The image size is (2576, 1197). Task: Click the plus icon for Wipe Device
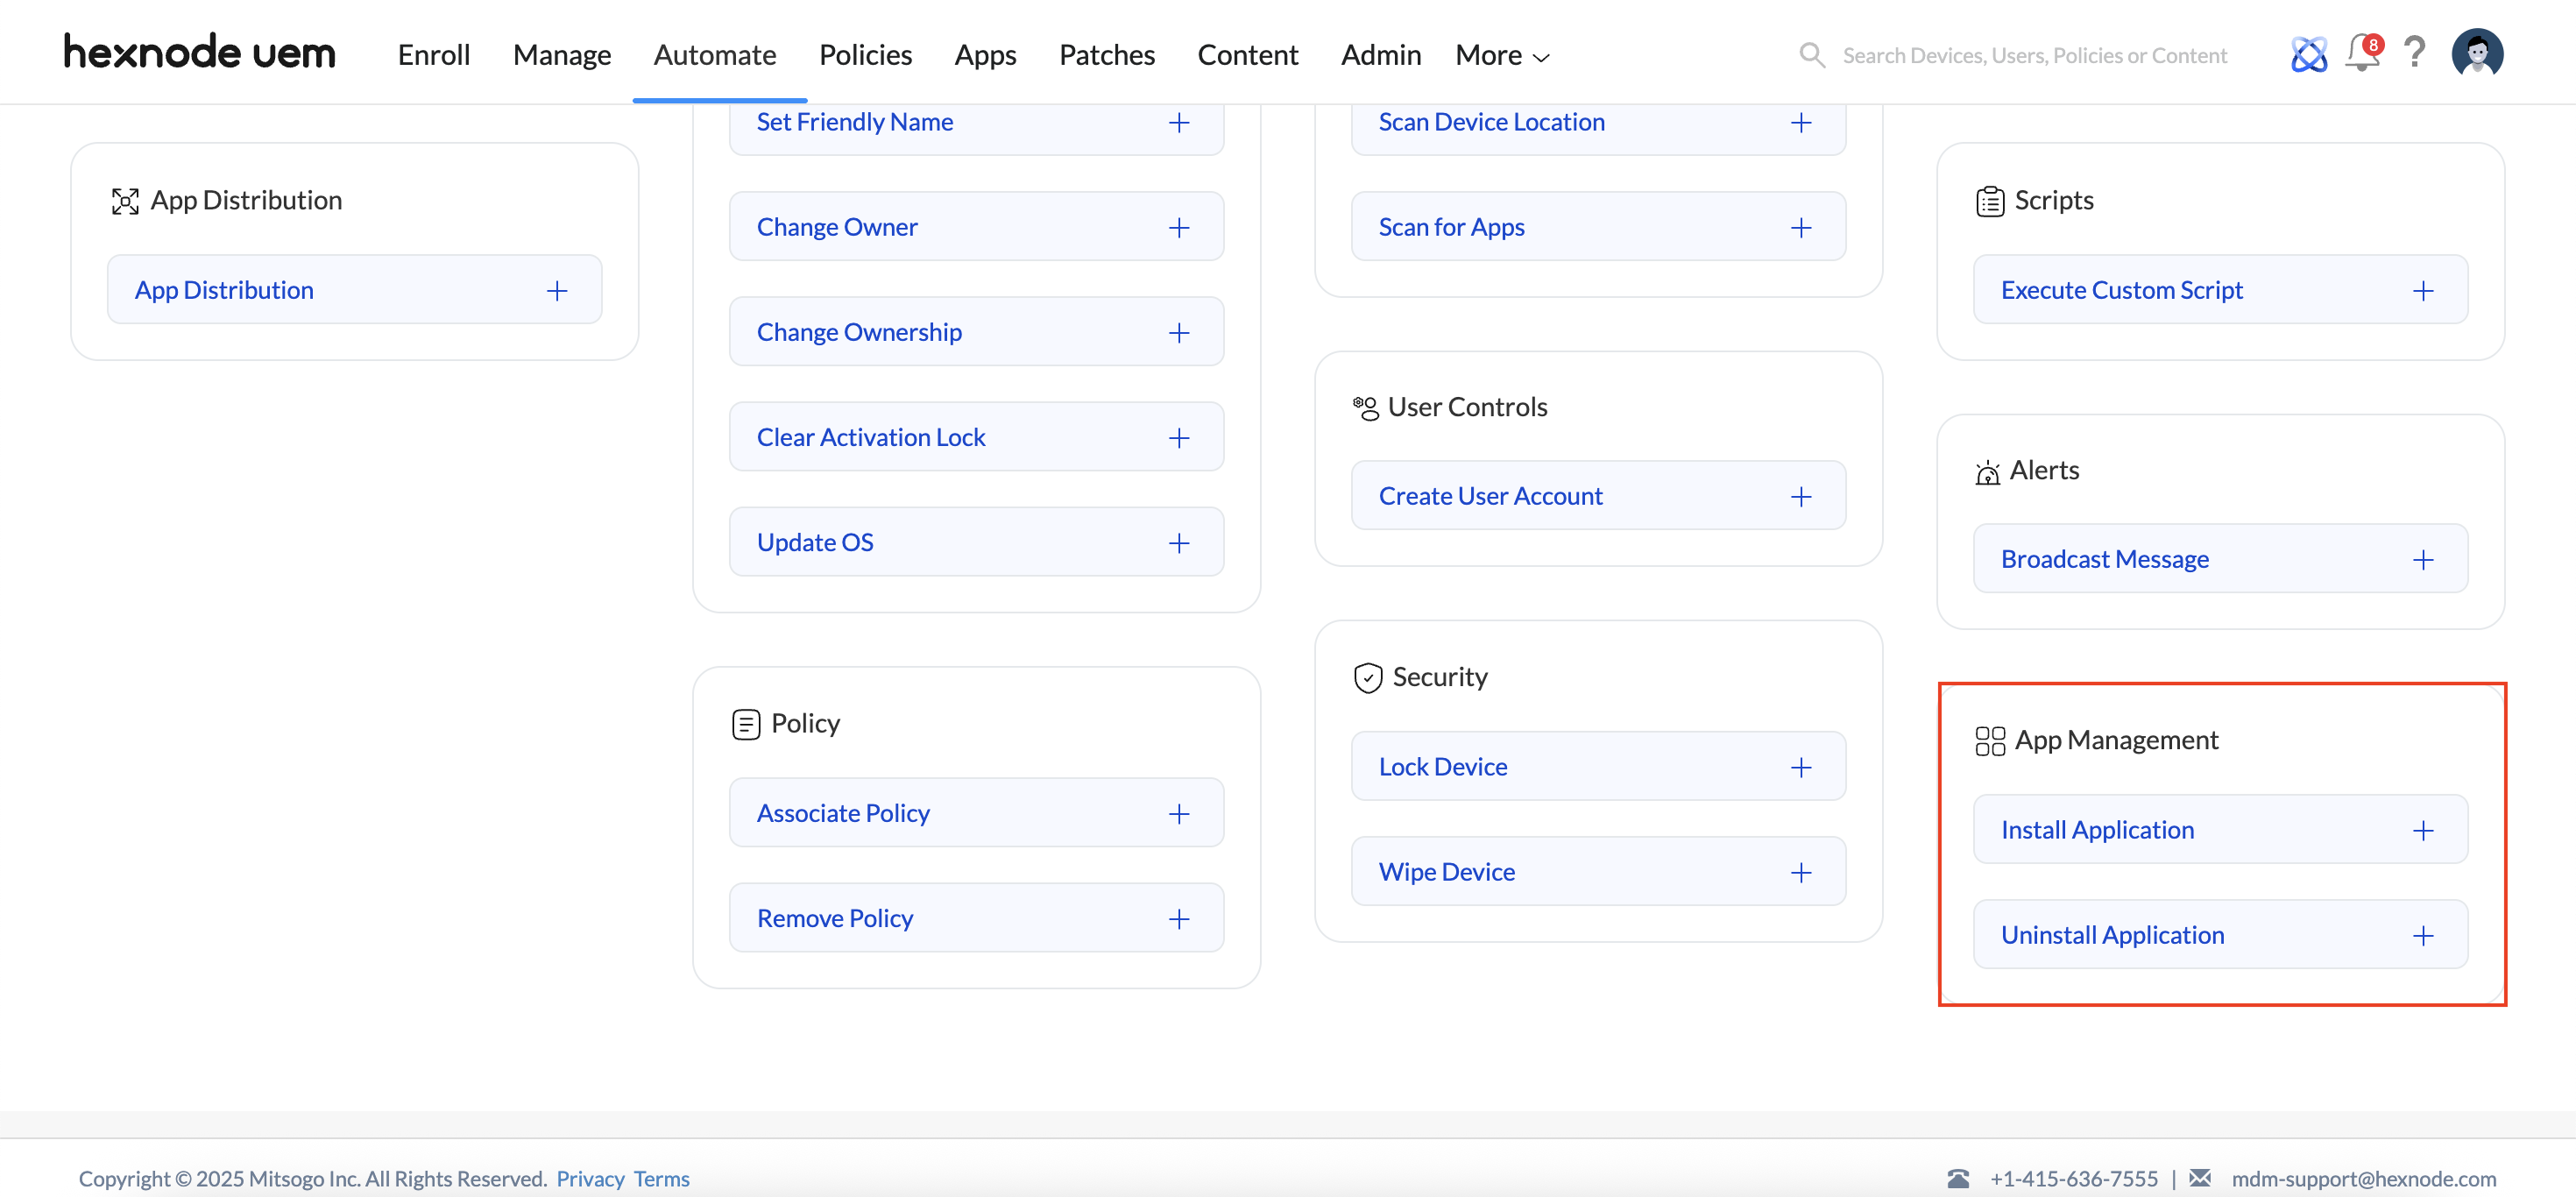point(1800,872)
